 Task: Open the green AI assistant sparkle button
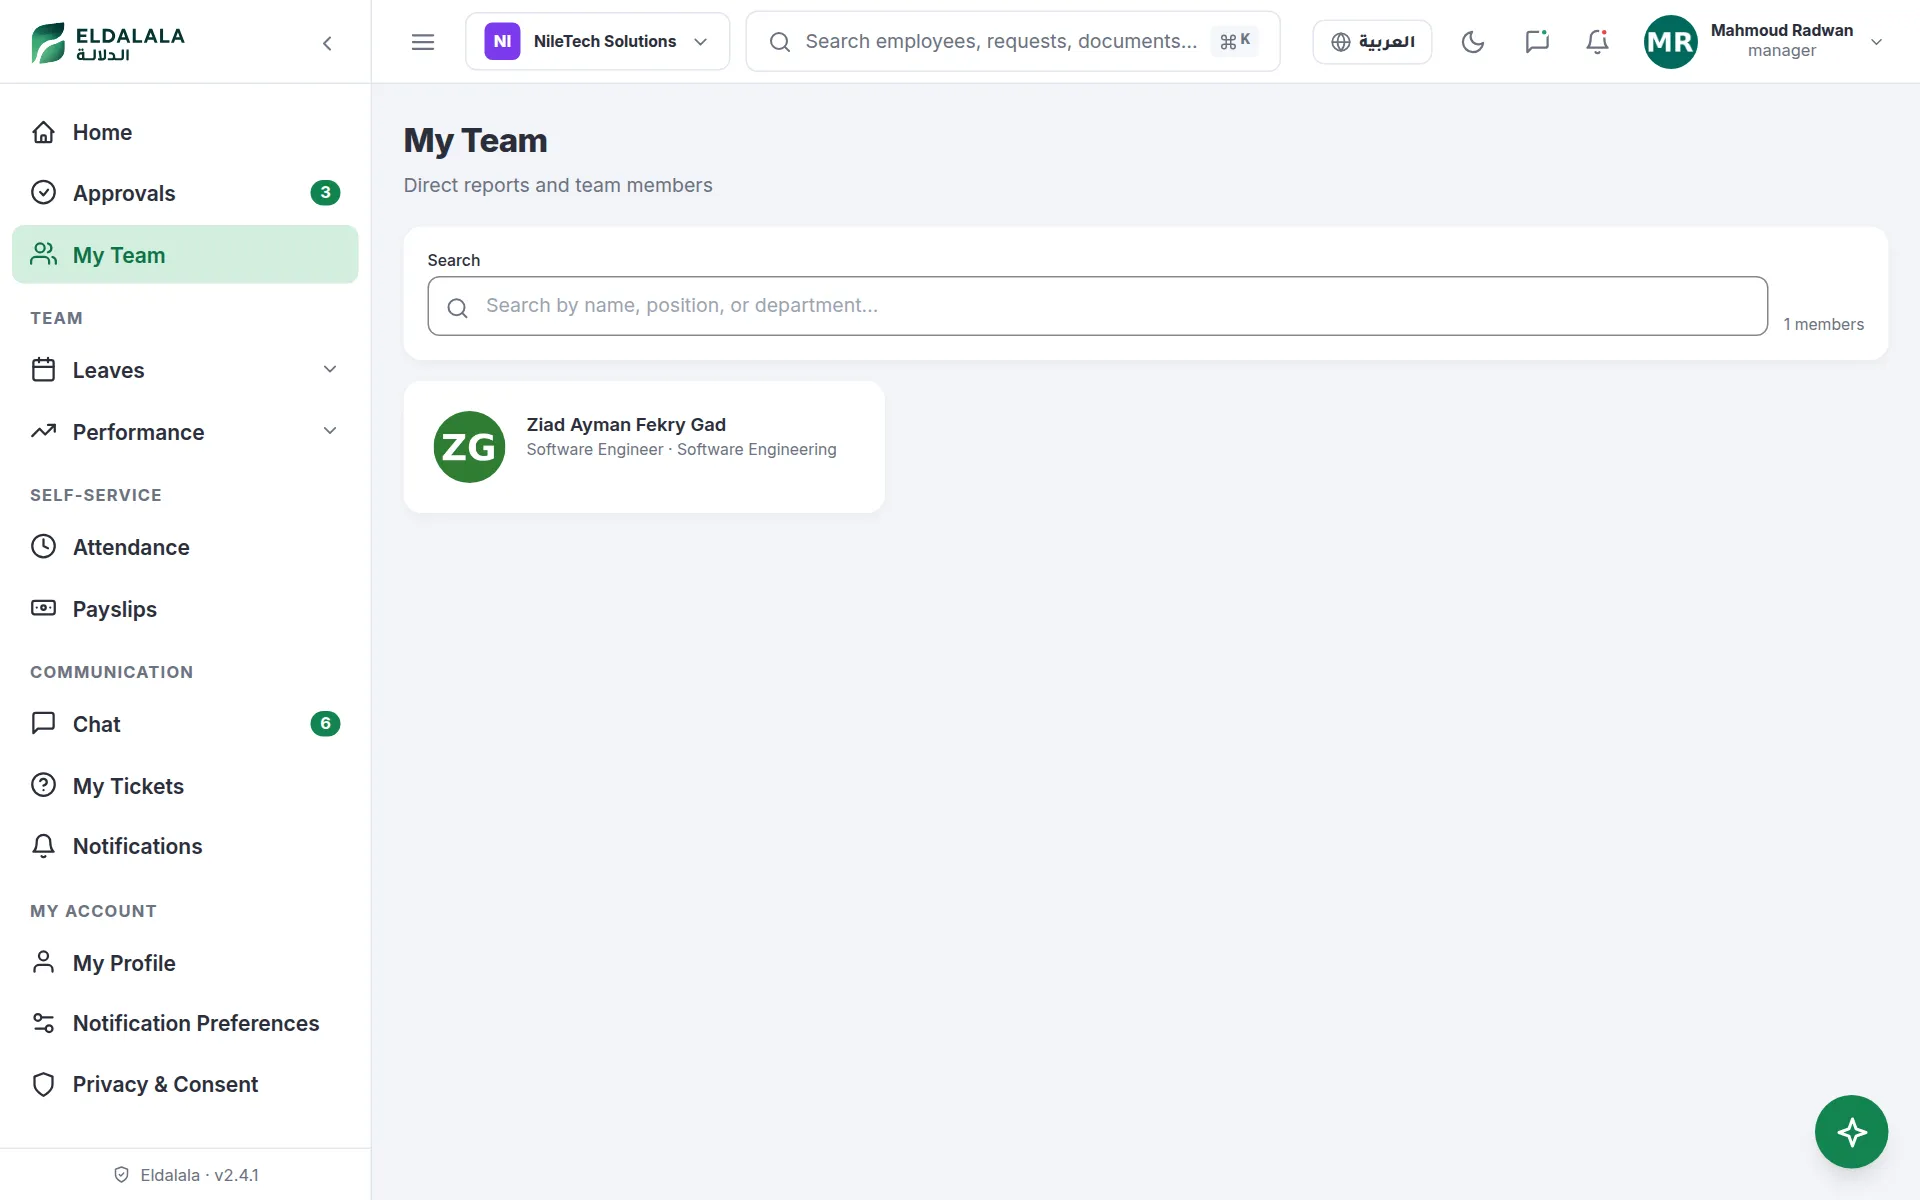1851,1132
